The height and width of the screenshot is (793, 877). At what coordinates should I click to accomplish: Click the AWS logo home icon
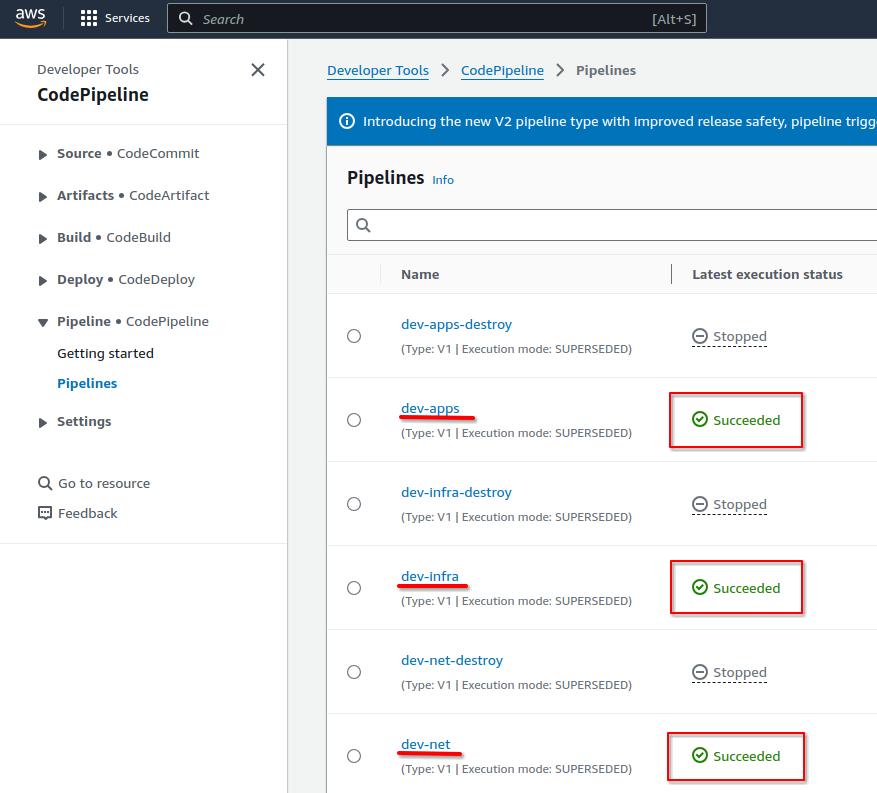(x=30, y=18)
